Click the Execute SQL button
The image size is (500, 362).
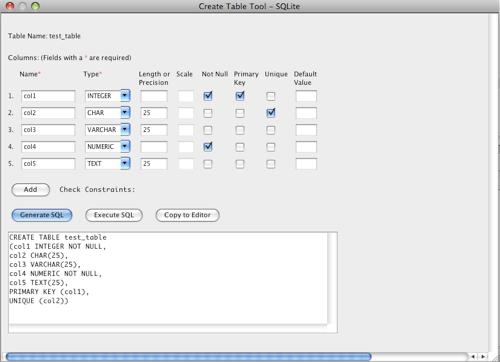[x=114, y=215]
